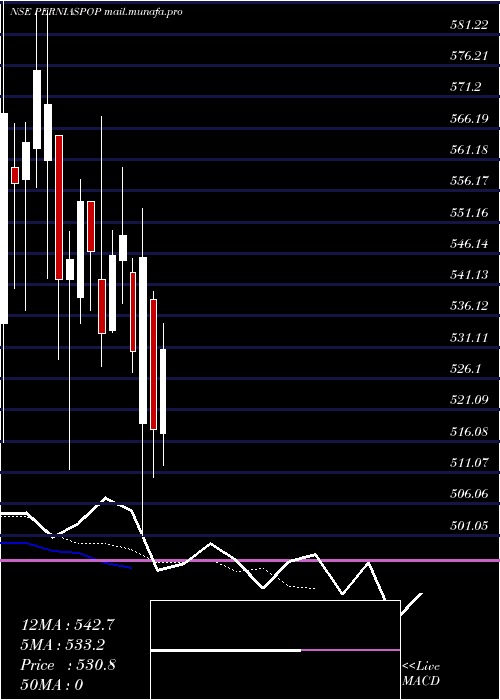This screenshot has height=700, width=500.
Task: Click the 541.13 price label
Action: [x=469, y=275]
